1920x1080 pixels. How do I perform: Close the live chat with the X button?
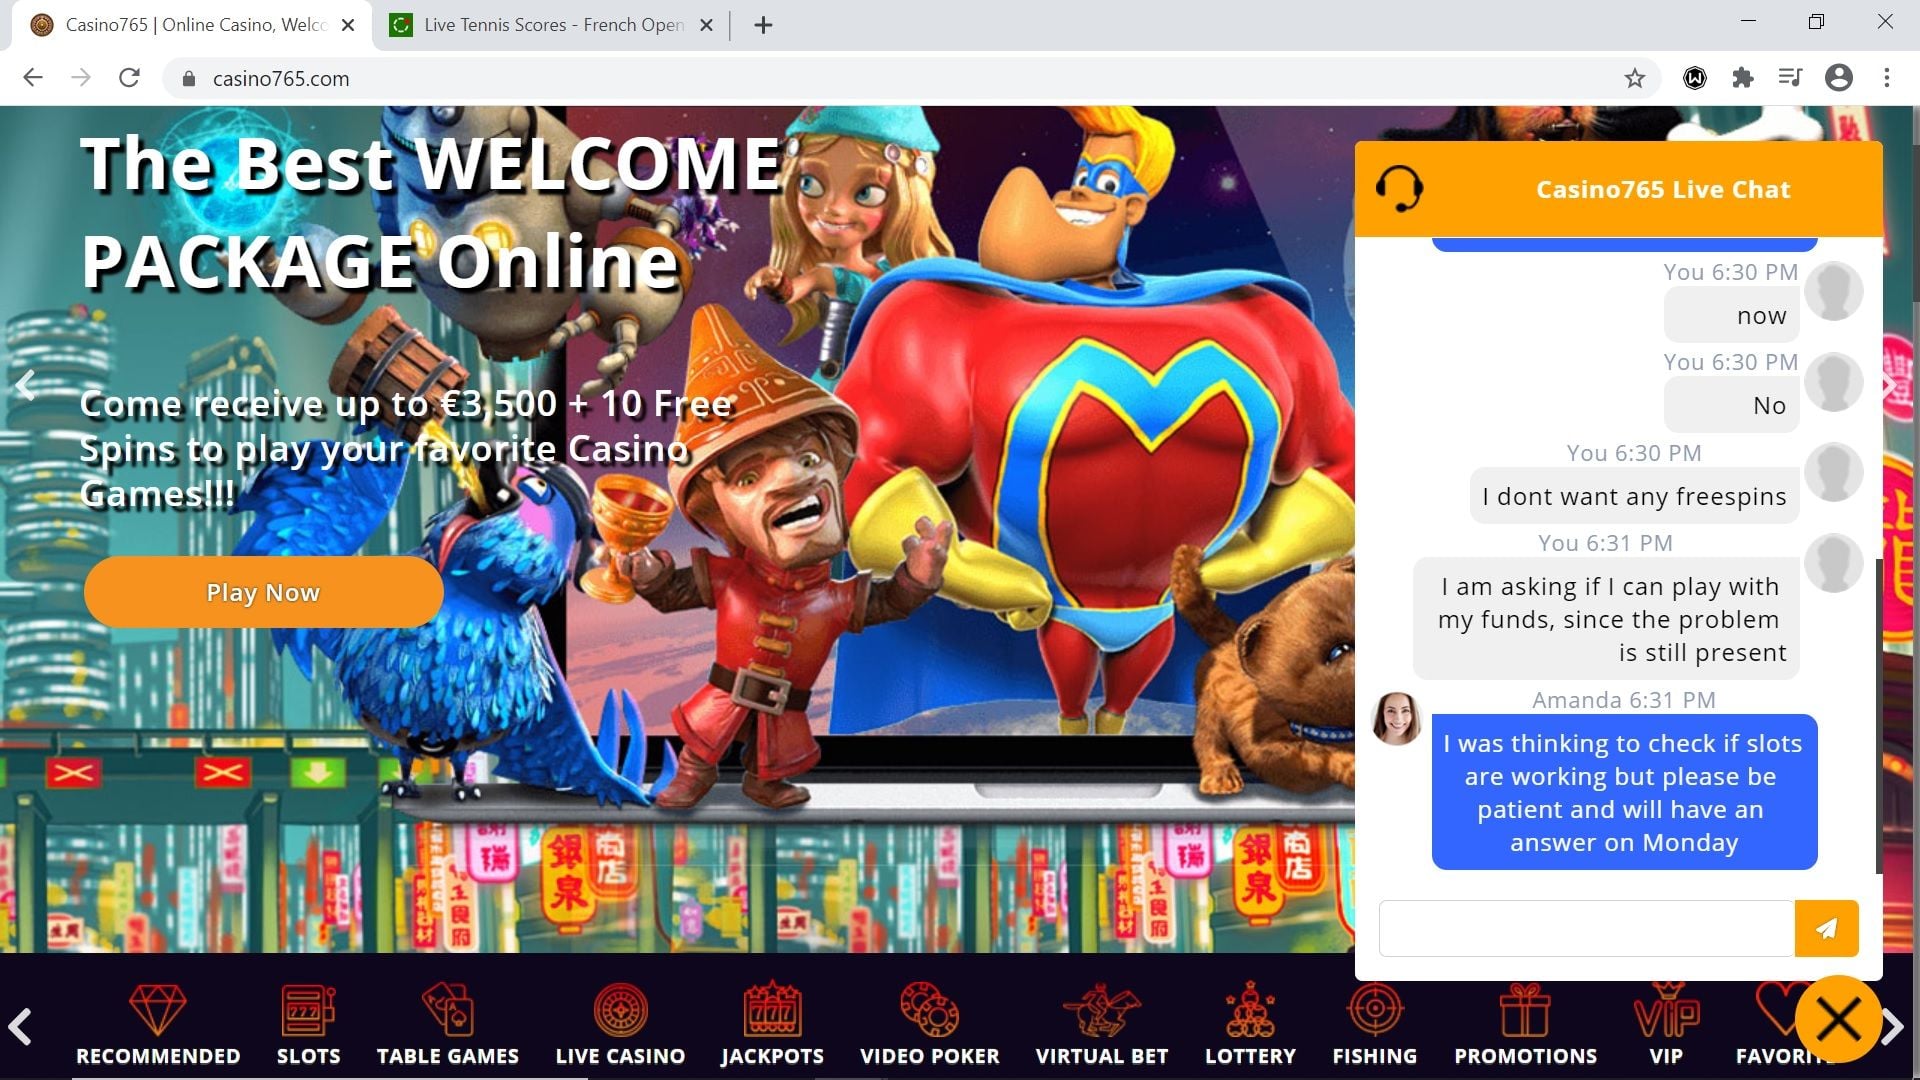(x=1838, y=1020)
